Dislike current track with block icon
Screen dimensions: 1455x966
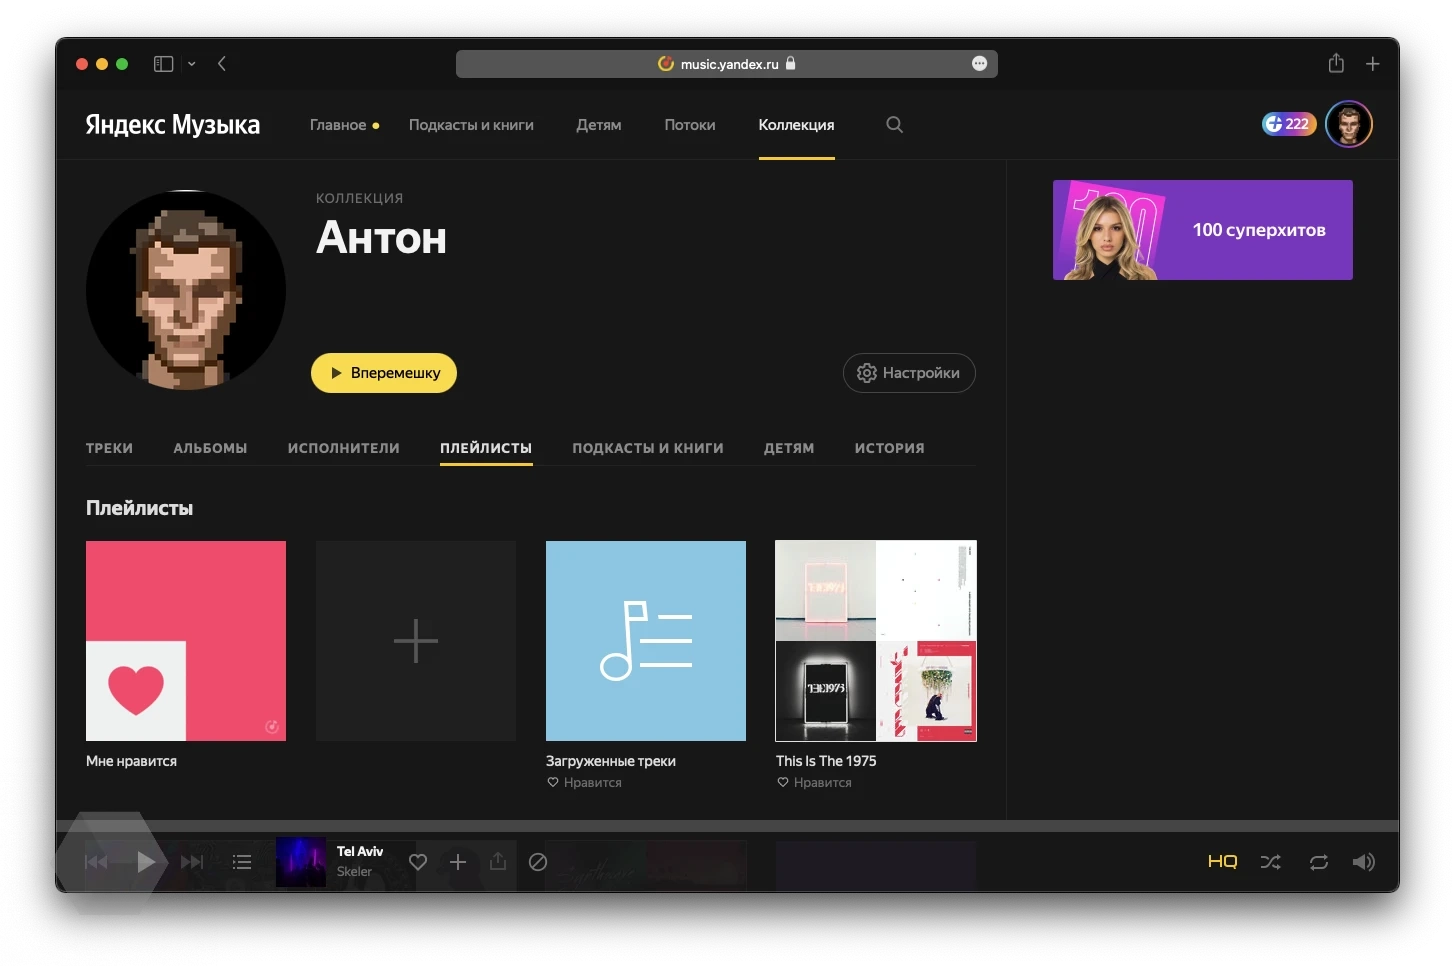538,862
